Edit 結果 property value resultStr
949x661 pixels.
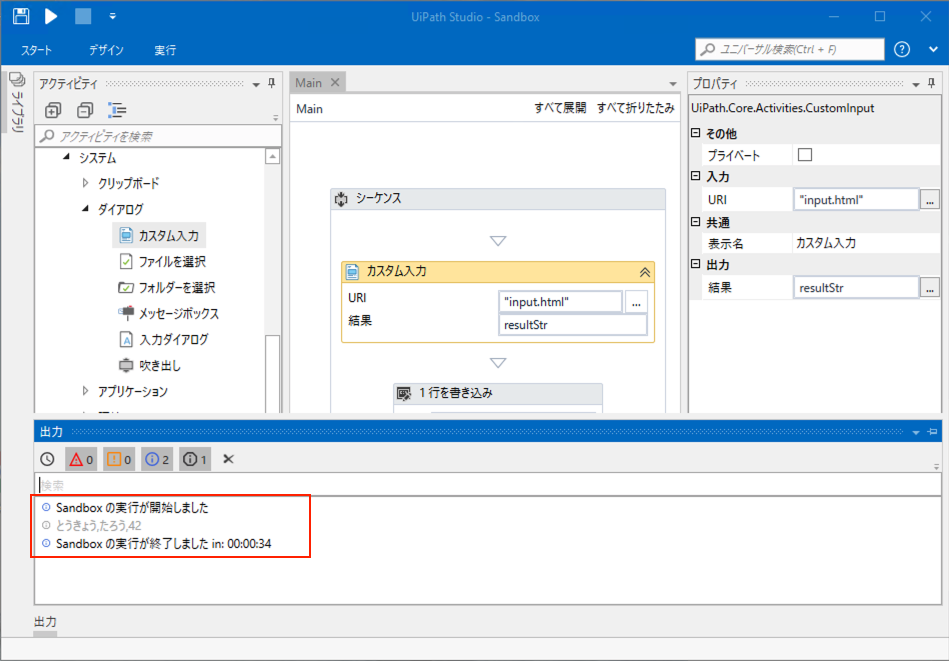tap(856, 288)
